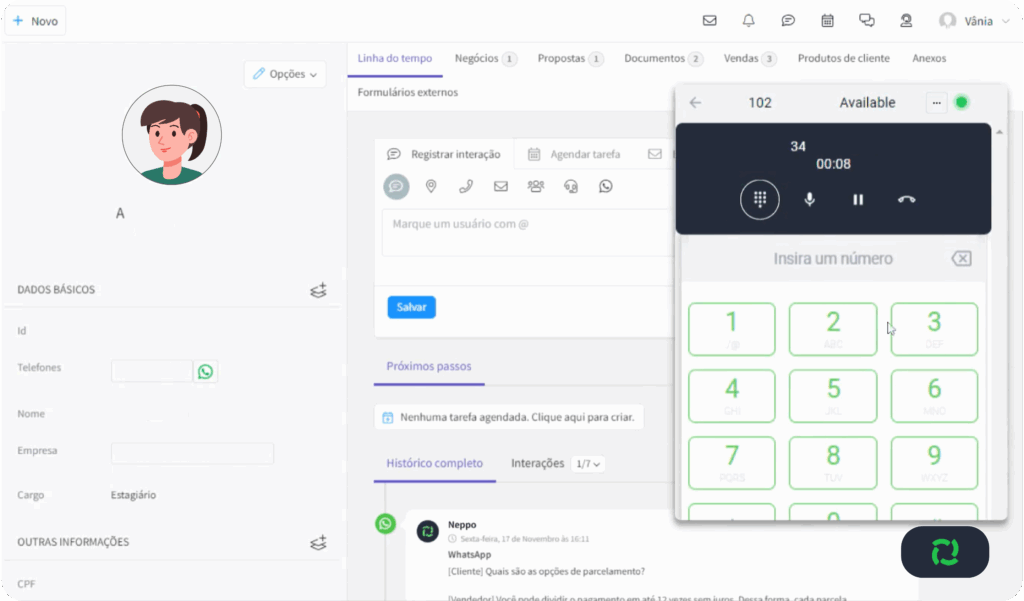Viewport: 1024px width, 601px height.
Task: Delete a digit with the backspace icon
Action: [x=961, y=259]
